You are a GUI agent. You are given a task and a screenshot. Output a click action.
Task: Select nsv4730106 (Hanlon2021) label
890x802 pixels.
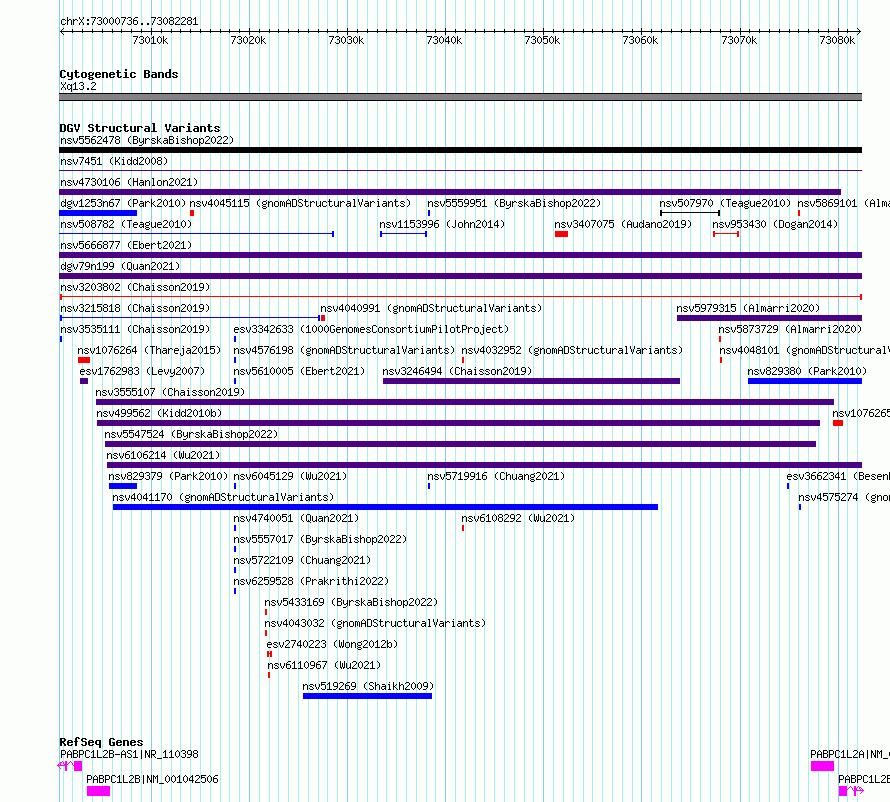pyautogui.click(x=129, y=182)
